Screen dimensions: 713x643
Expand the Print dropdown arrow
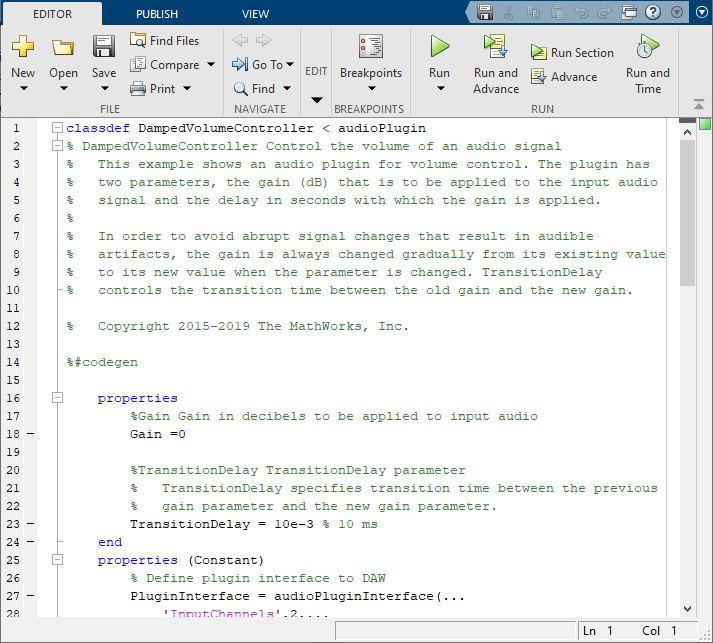[x=187, y=88]
